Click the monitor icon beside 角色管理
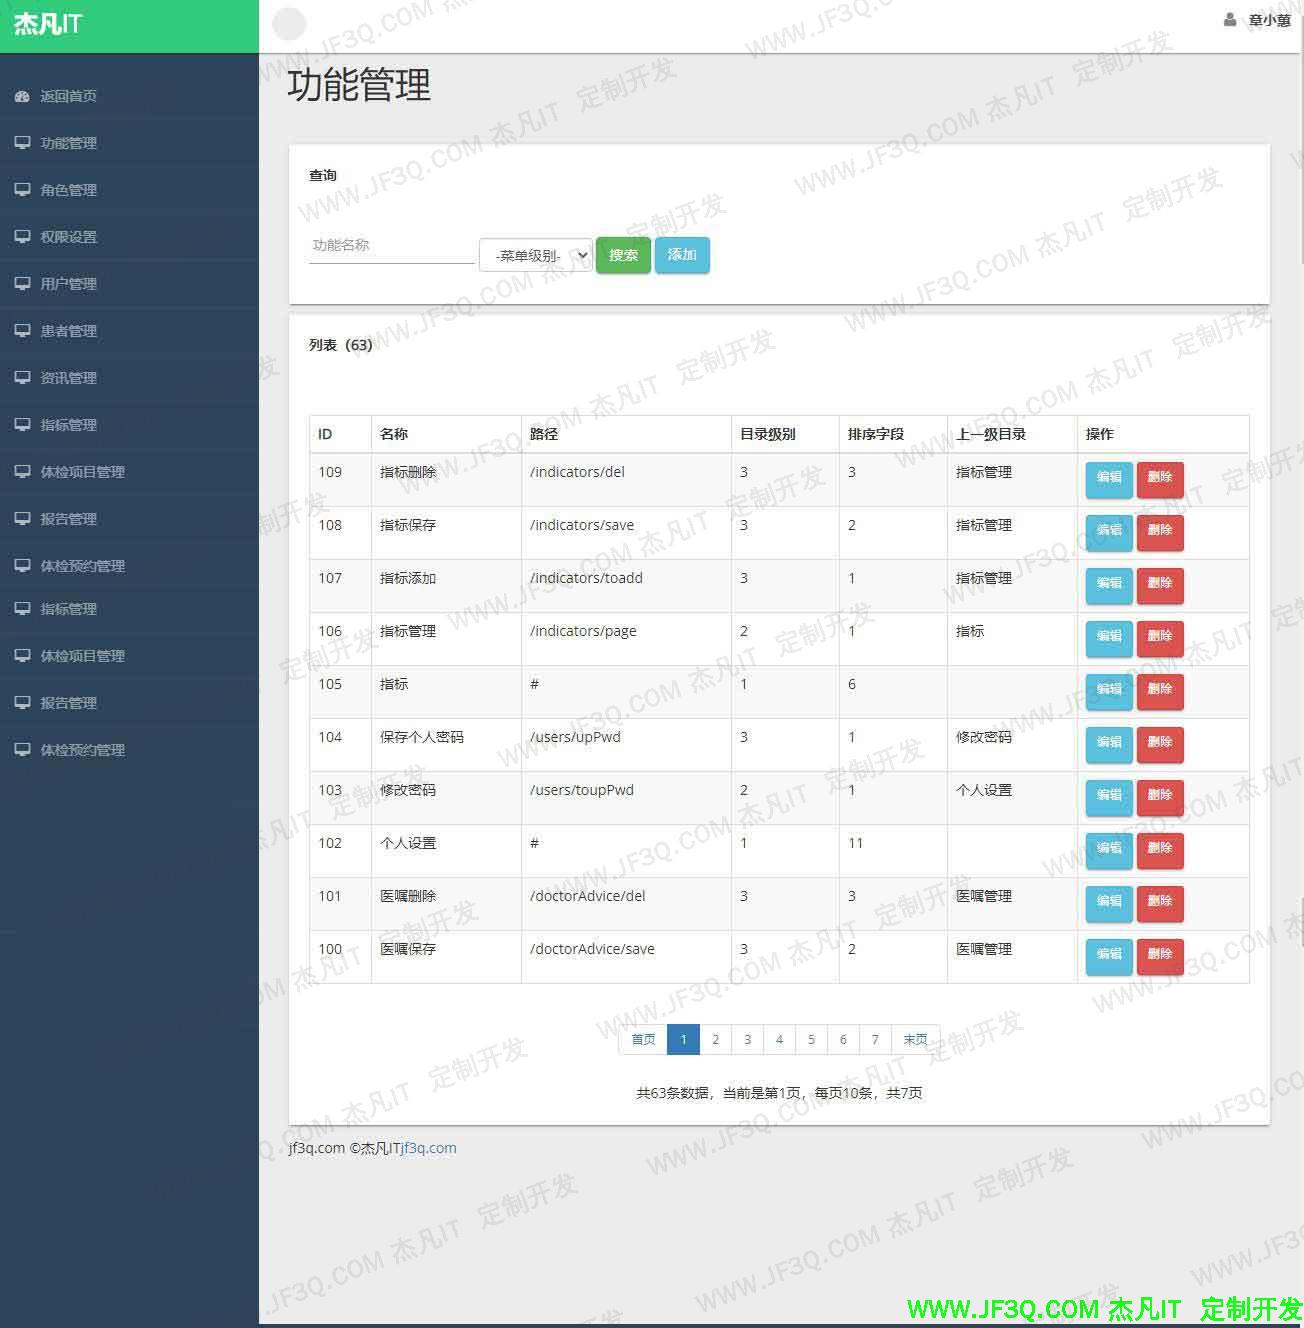 tap(22, 189)
